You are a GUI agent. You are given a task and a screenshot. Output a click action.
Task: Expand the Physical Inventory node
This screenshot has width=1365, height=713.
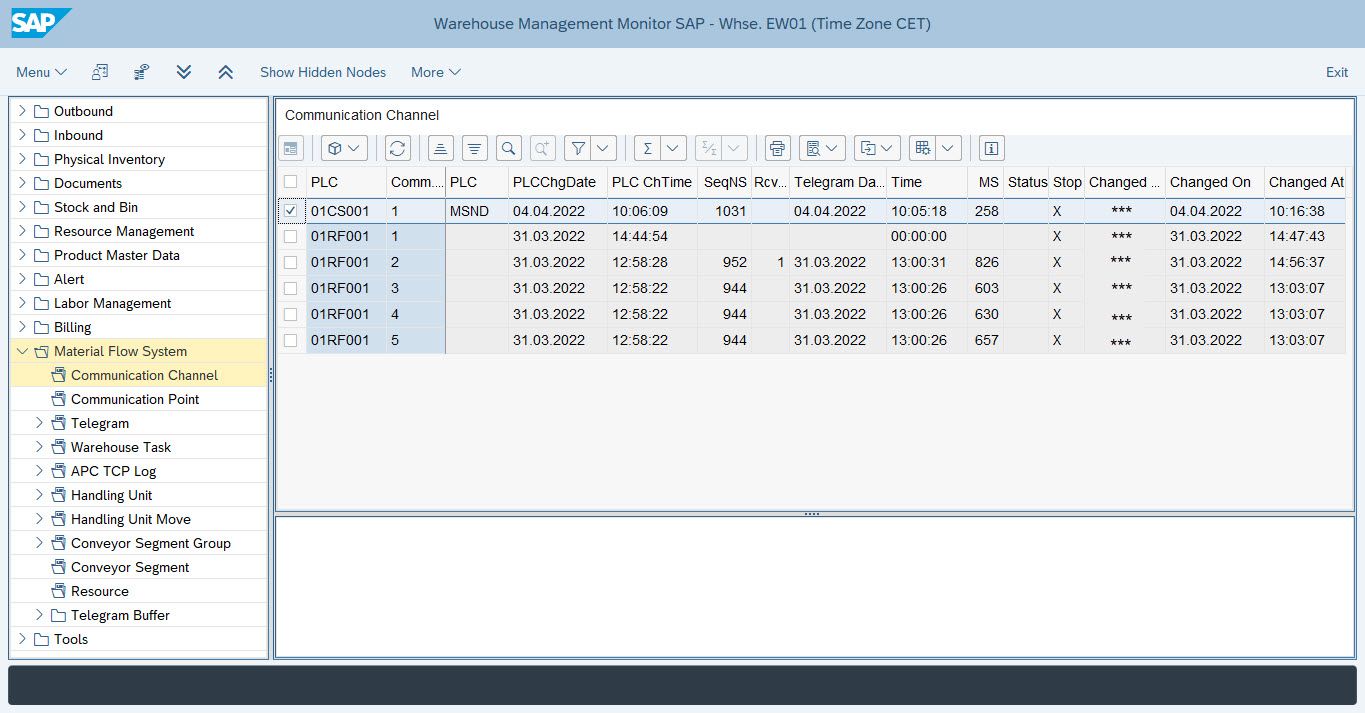pyautogui.click(x=22, y=159)
